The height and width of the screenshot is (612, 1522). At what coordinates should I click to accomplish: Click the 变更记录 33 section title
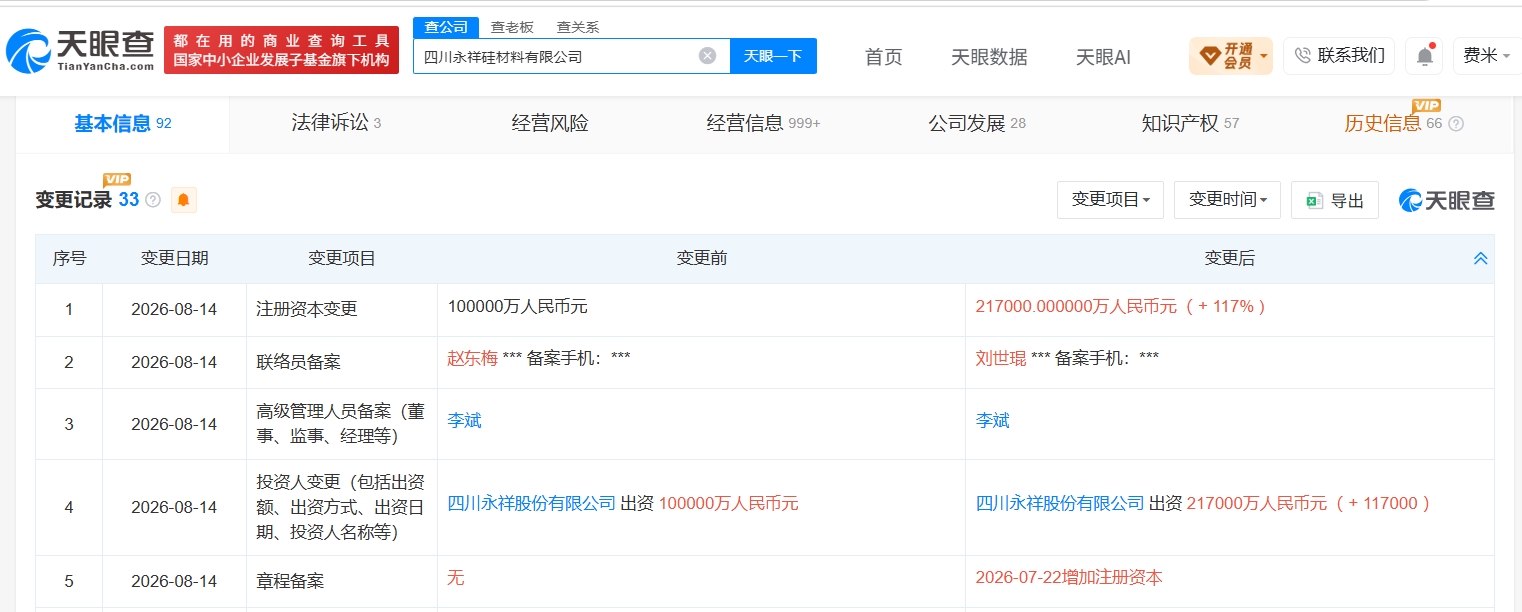87,200
